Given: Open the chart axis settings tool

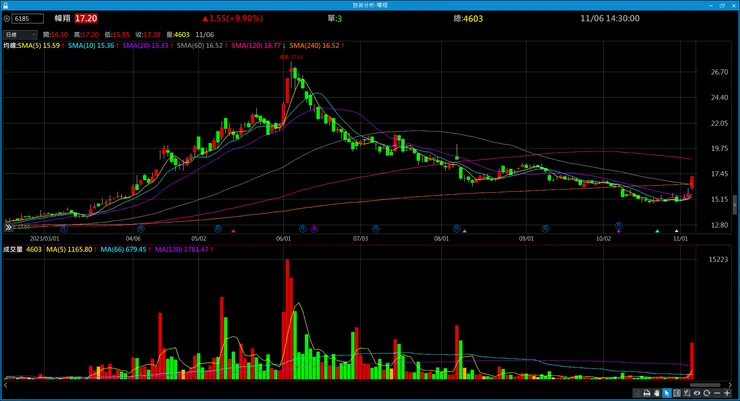Looking at the screenshot, I should [x=687, y=393].
